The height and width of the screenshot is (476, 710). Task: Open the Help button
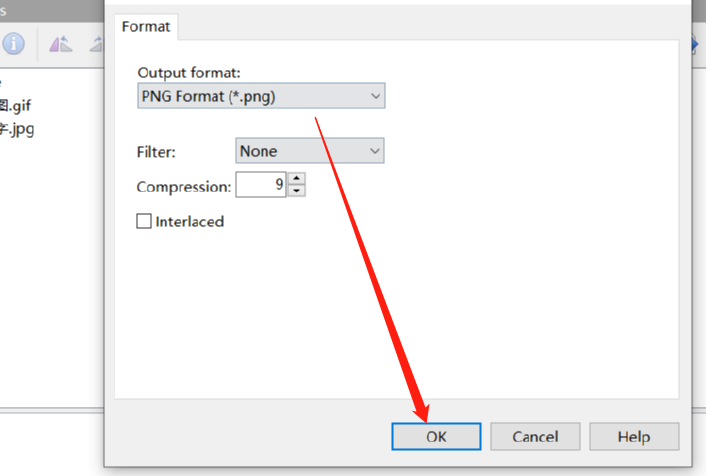(634, 437)
